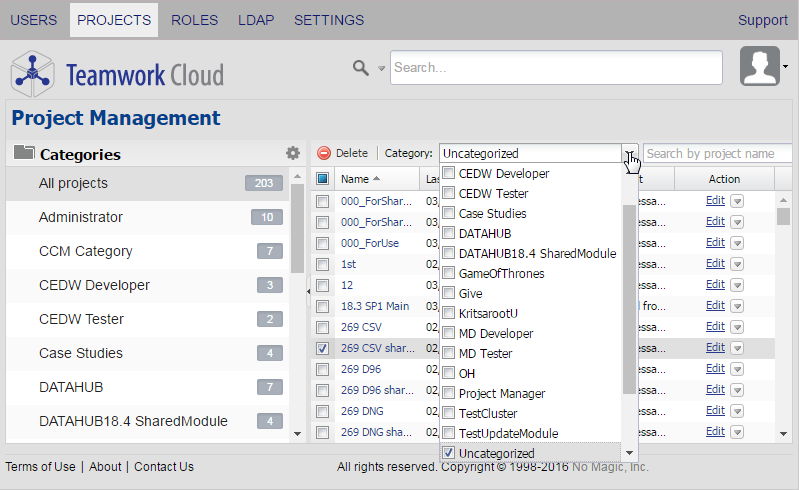Screen dimensions: 799x490
Task: Collapse the categories panel splitter arrow
Action: [308, 292]
